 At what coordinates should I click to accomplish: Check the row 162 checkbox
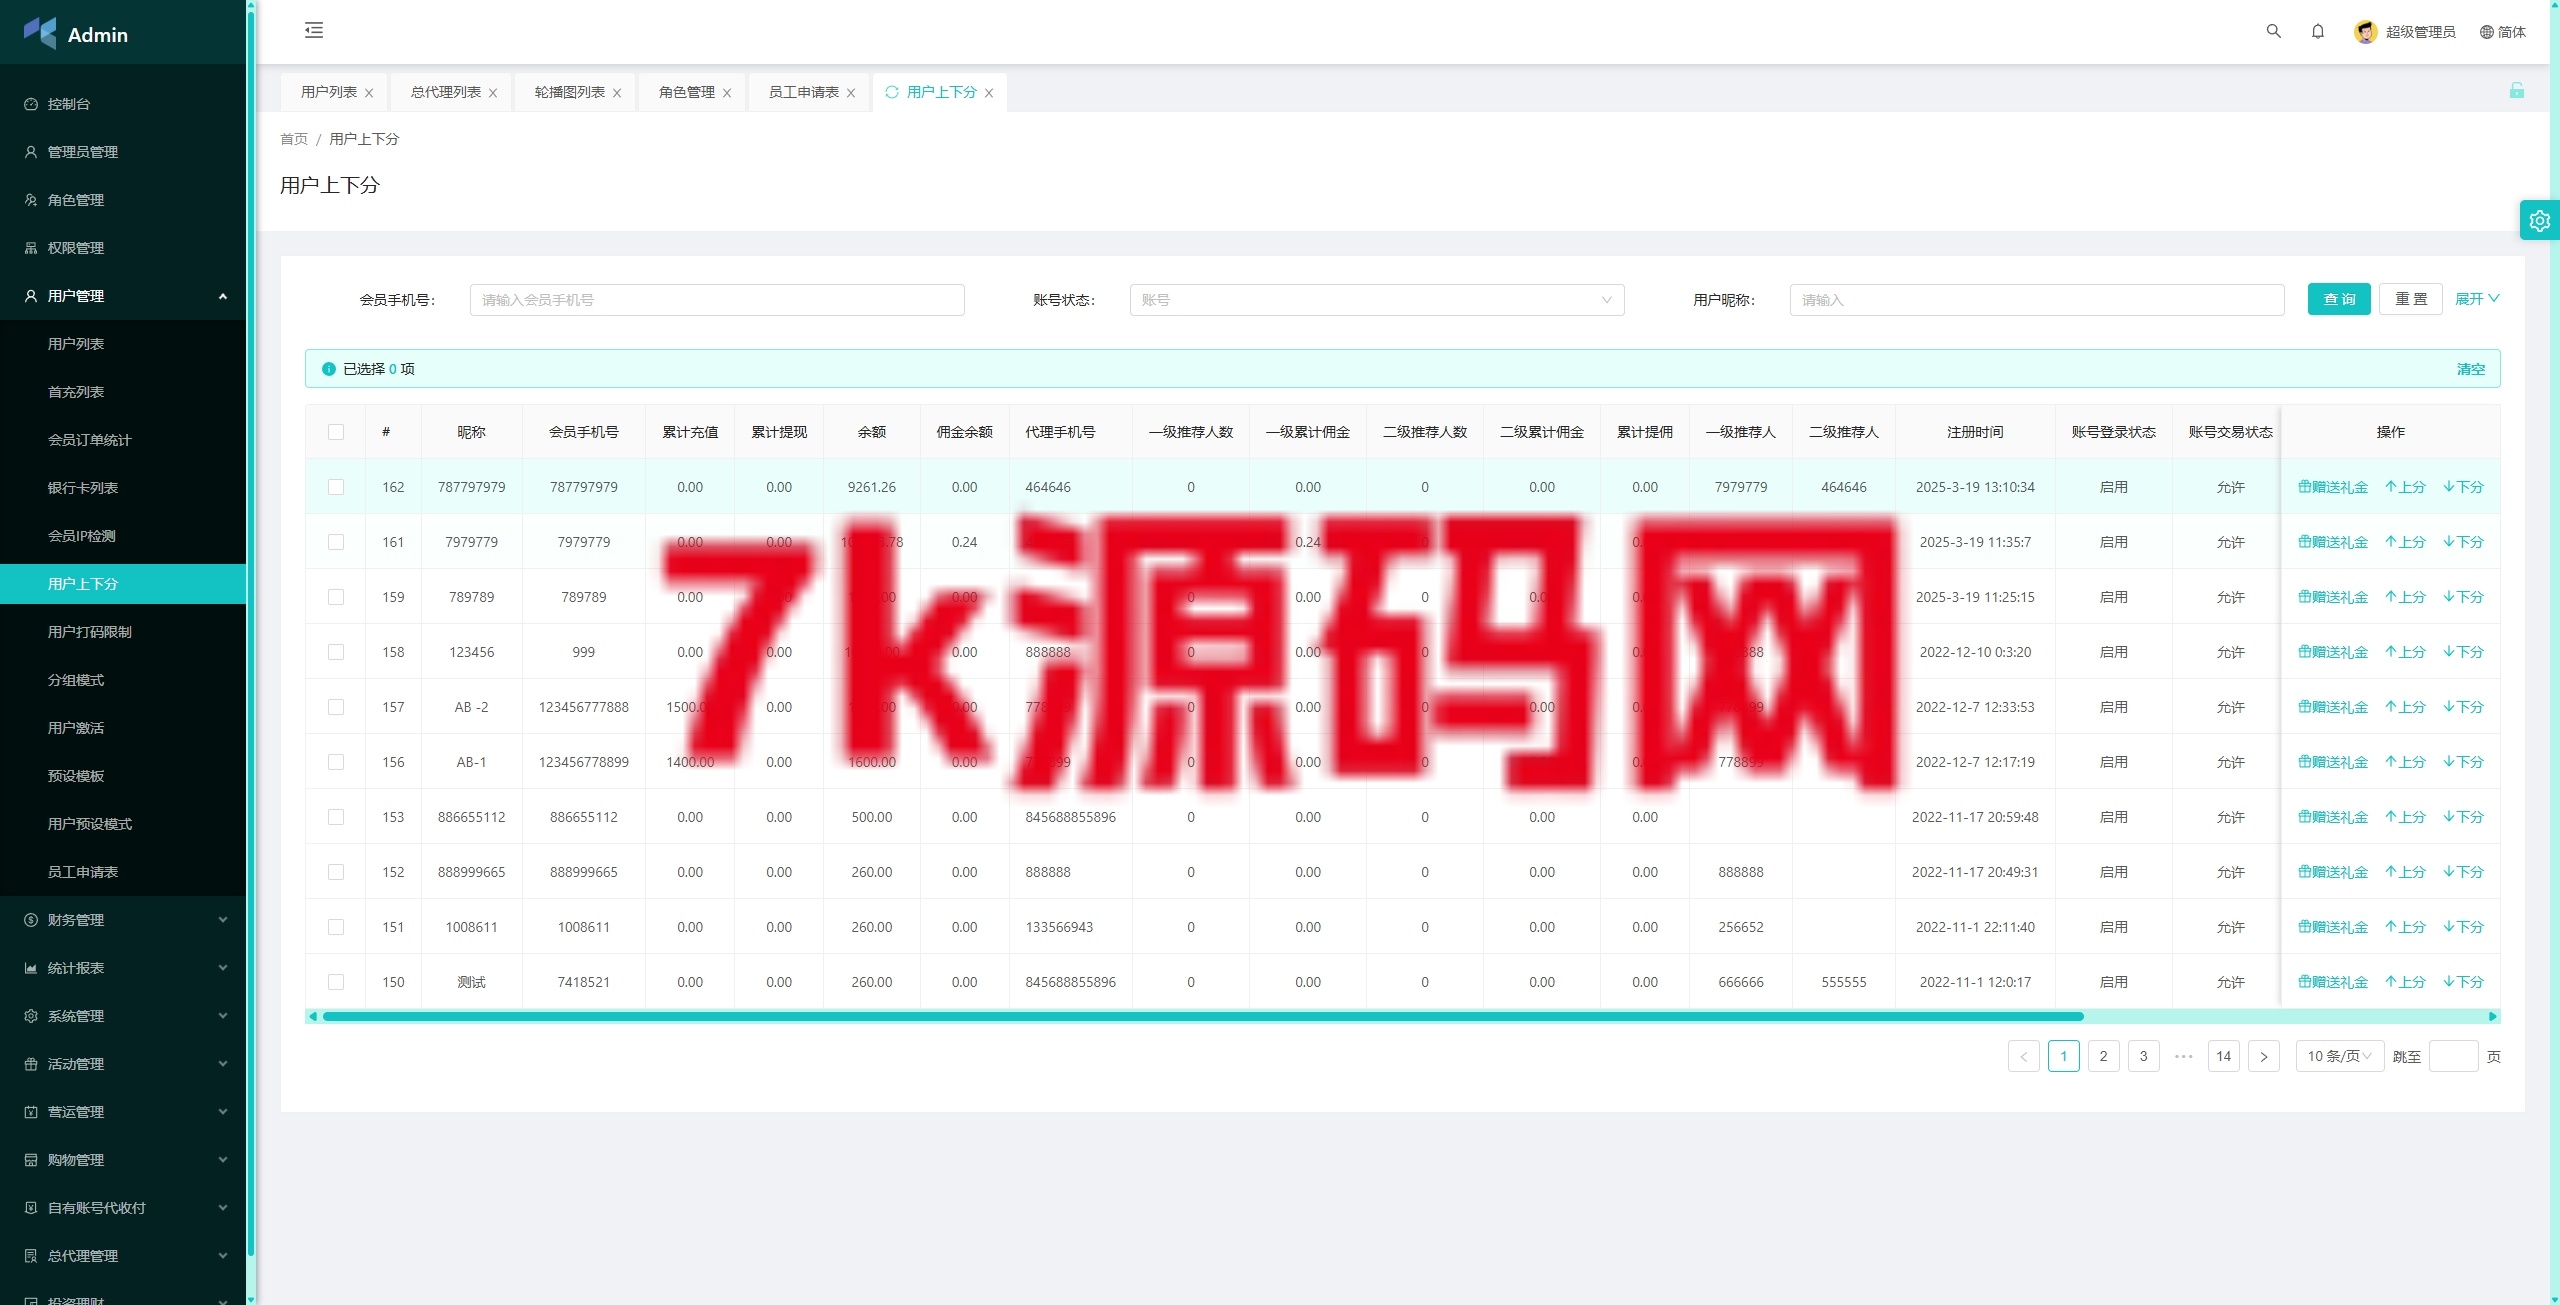[336, 487]
